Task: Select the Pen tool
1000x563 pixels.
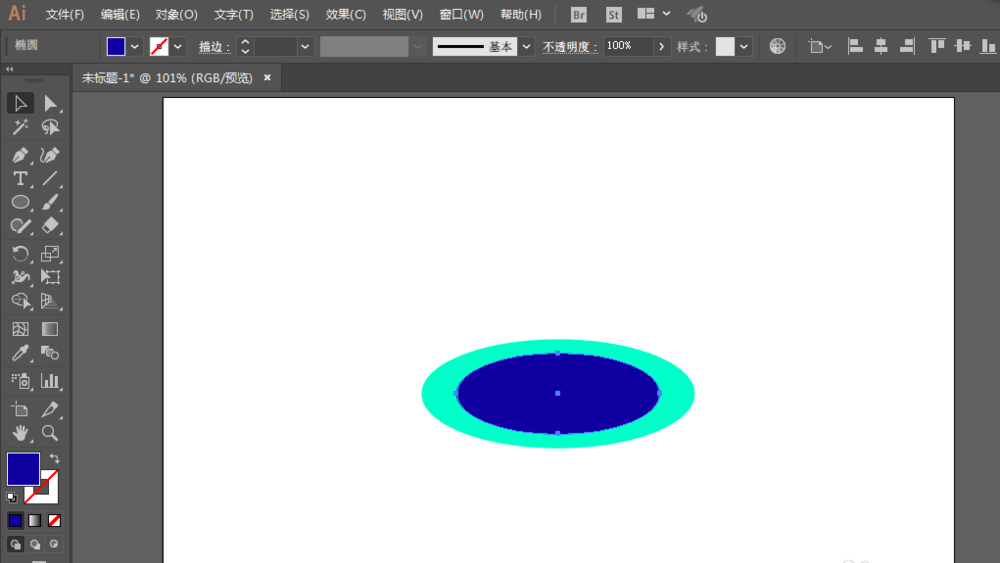Action: (20, 155)
